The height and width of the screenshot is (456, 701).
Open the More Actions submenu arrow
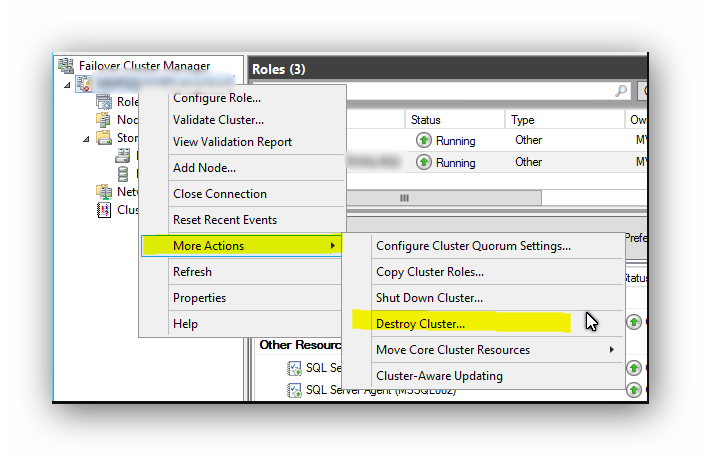pos(333,245)
